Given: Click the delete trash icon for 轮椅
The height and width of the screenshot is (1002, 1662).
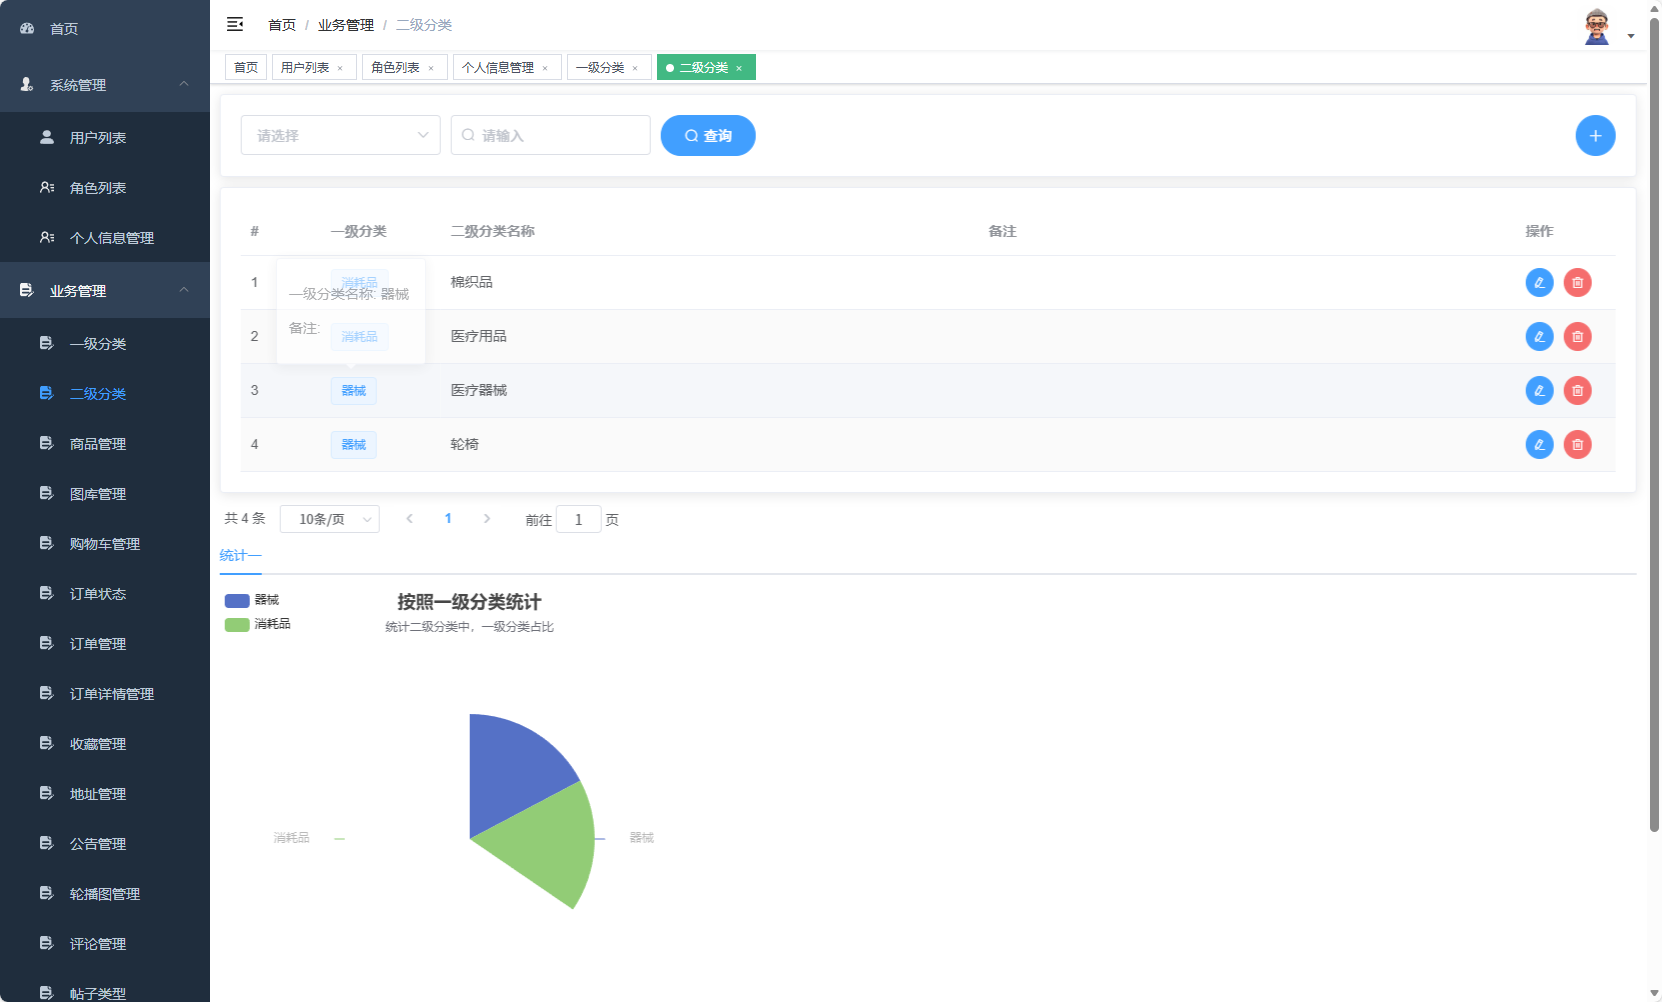Looking at the screenshot, I should (1577, 444).
